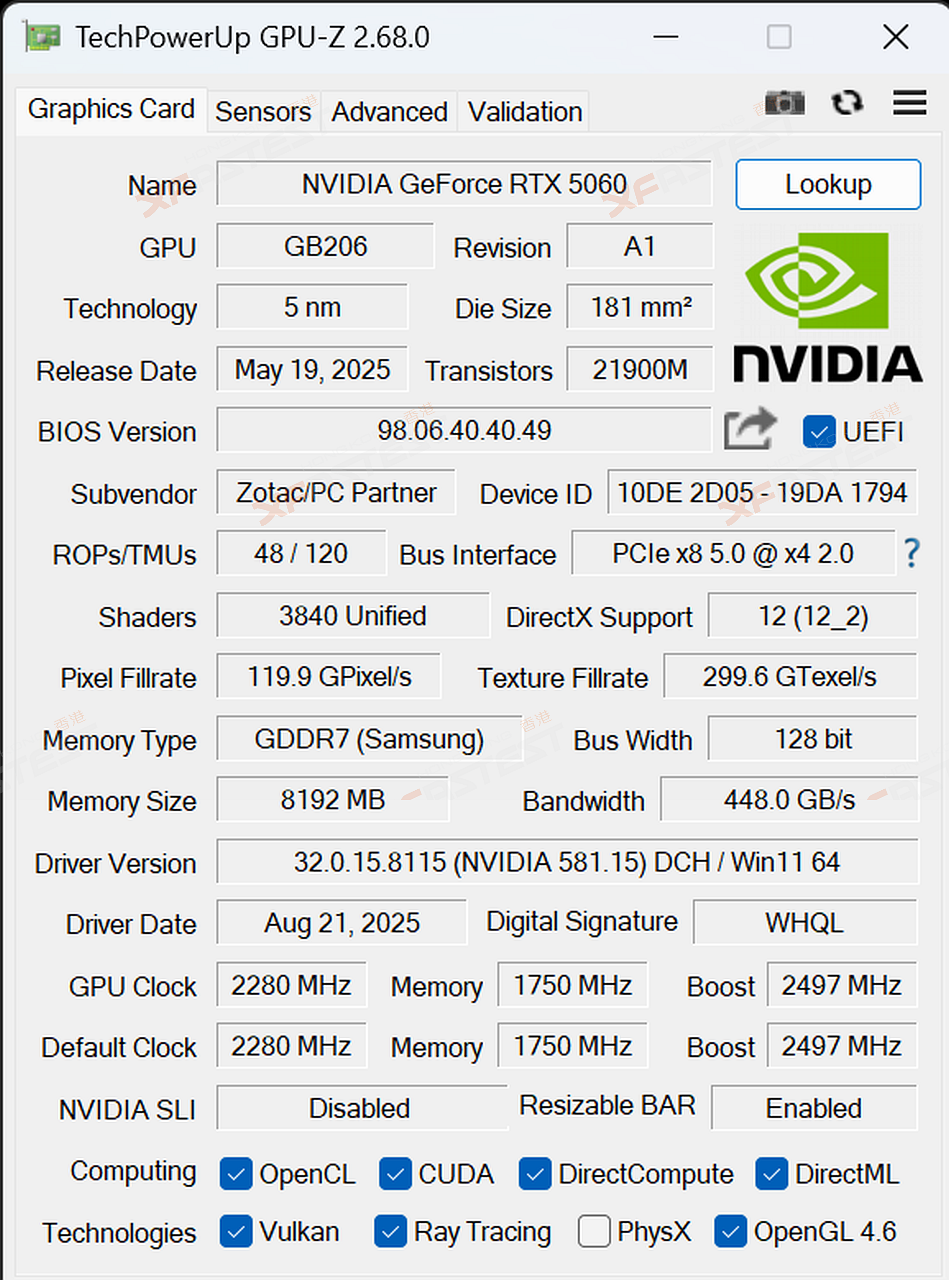Enable the PhysX checkbox

pos(594,1232)
